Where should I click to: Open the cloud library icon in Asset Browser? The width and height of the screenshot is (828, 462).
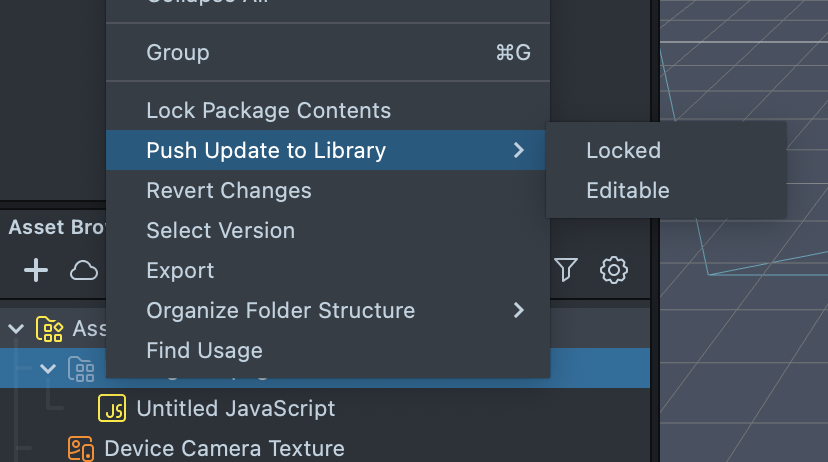pyautogui.click(x=84, y=270)
